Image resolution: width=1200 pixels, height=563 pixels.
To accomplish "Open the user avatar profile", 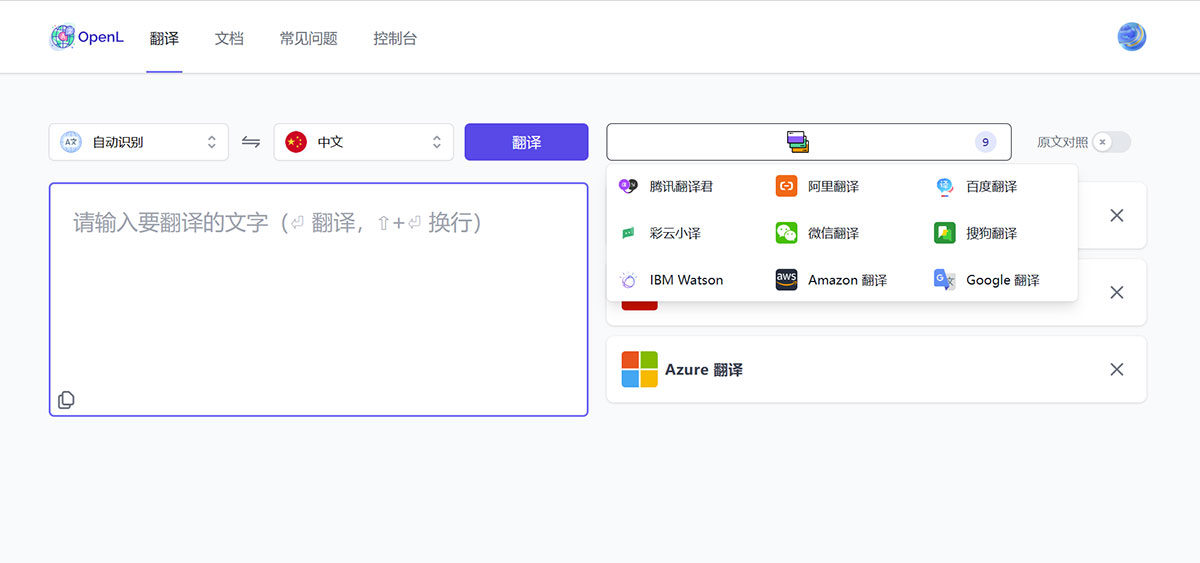I will point(1131,38).
